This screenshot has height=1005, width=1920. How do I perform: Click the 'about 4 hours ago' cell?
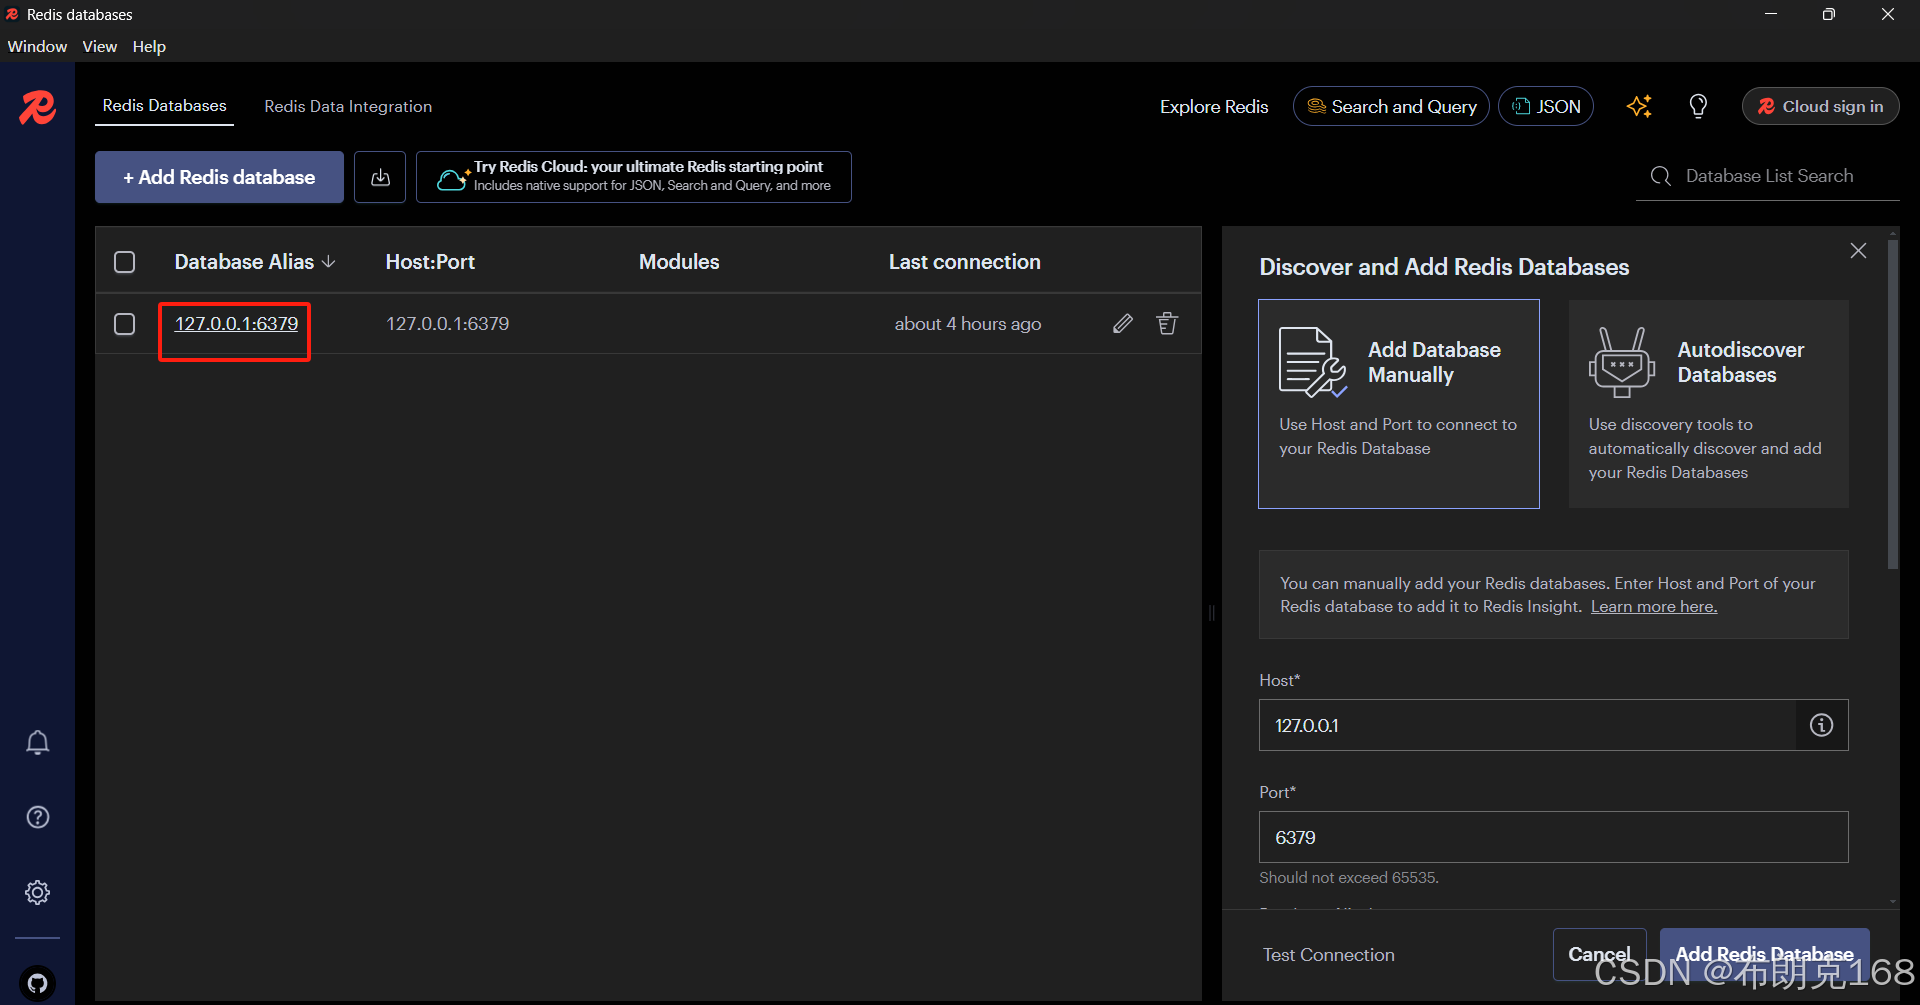point(967,324)
